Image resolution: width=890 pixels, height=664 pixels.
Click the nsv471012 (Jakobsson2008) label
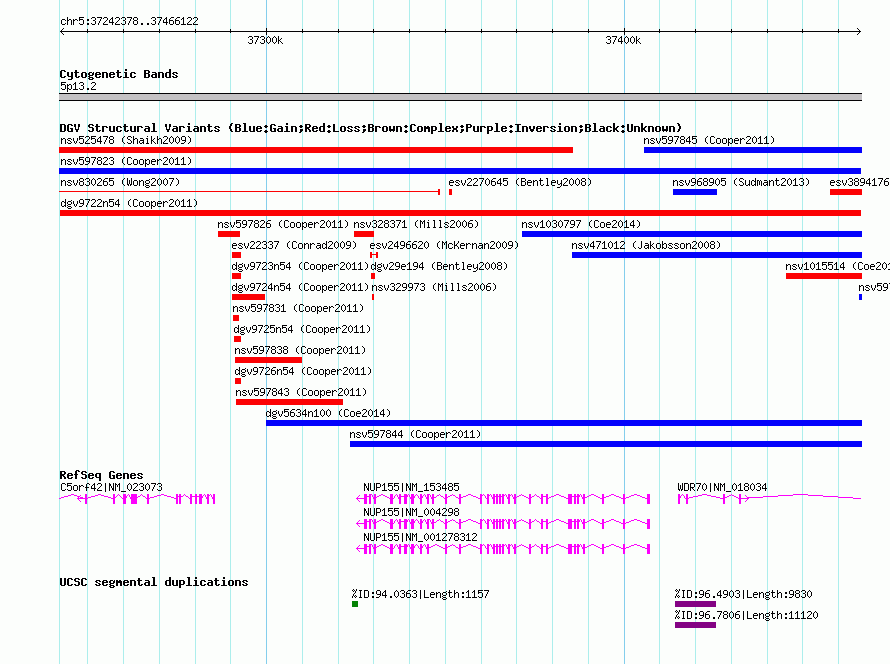(x=646, y=245)
